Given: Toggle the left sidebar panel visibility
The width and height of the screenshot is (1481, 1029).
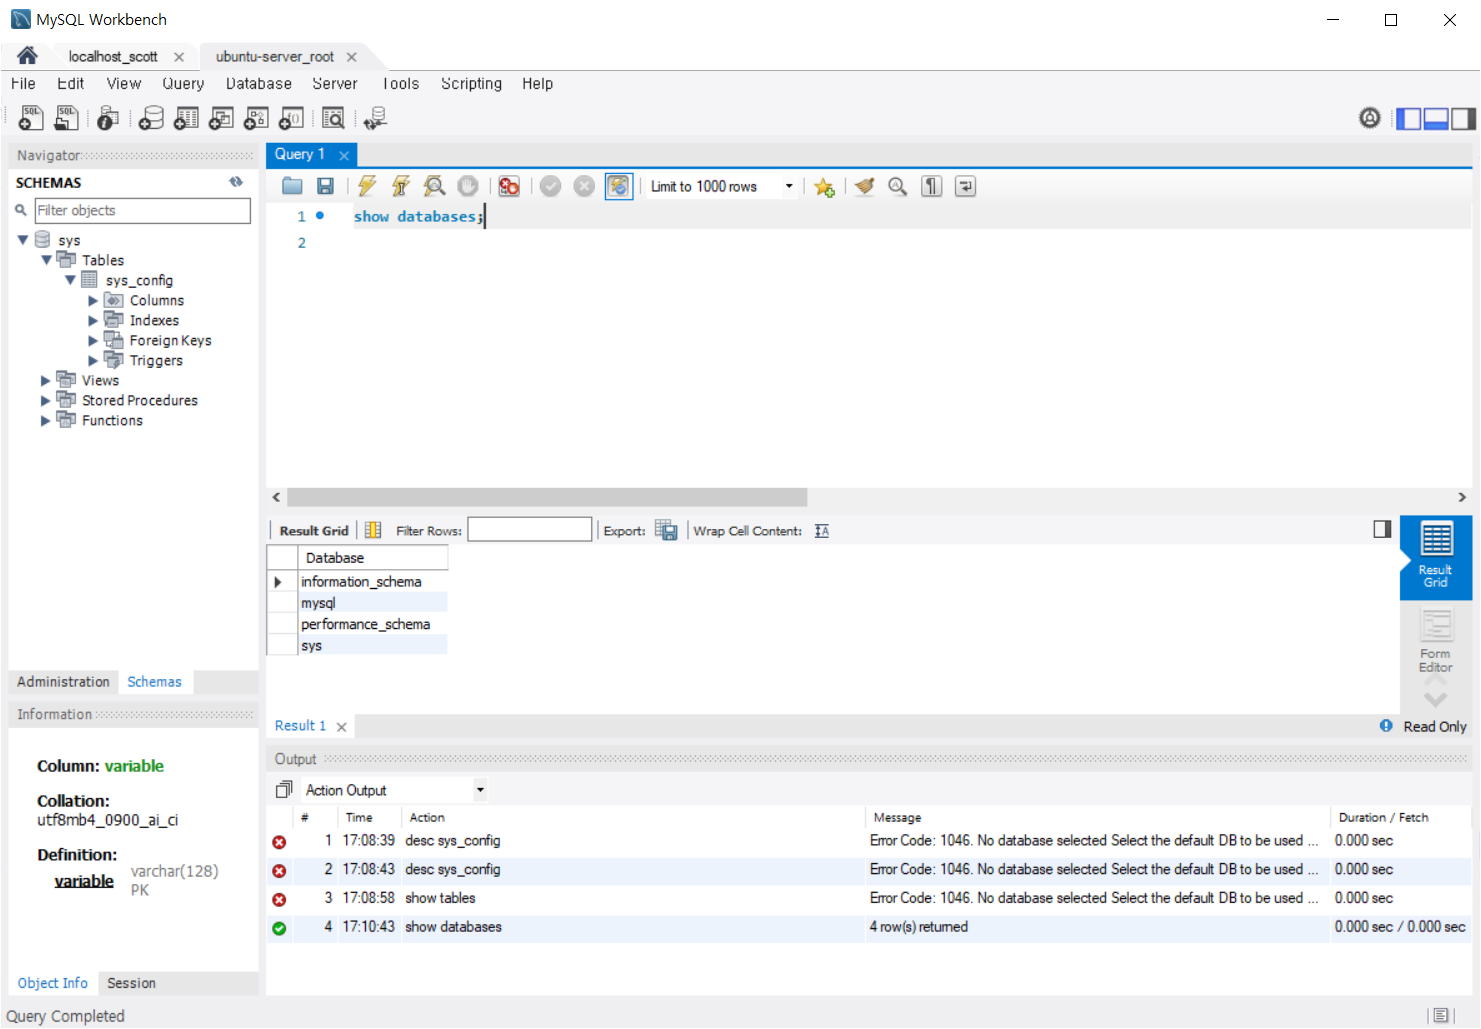Looking at the screenshot, I should tap(1408, 118).
